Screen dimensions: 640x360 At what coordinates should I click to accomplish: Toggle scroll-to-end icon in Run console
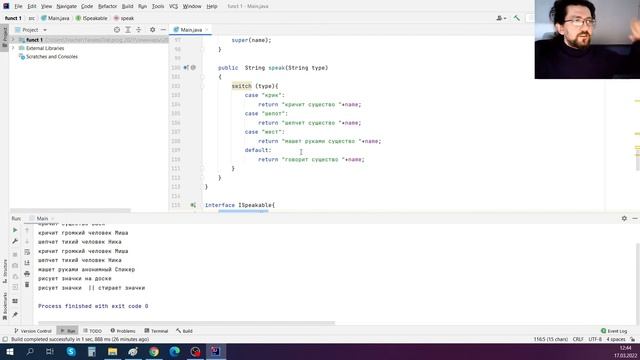click(x=27, y=263)
